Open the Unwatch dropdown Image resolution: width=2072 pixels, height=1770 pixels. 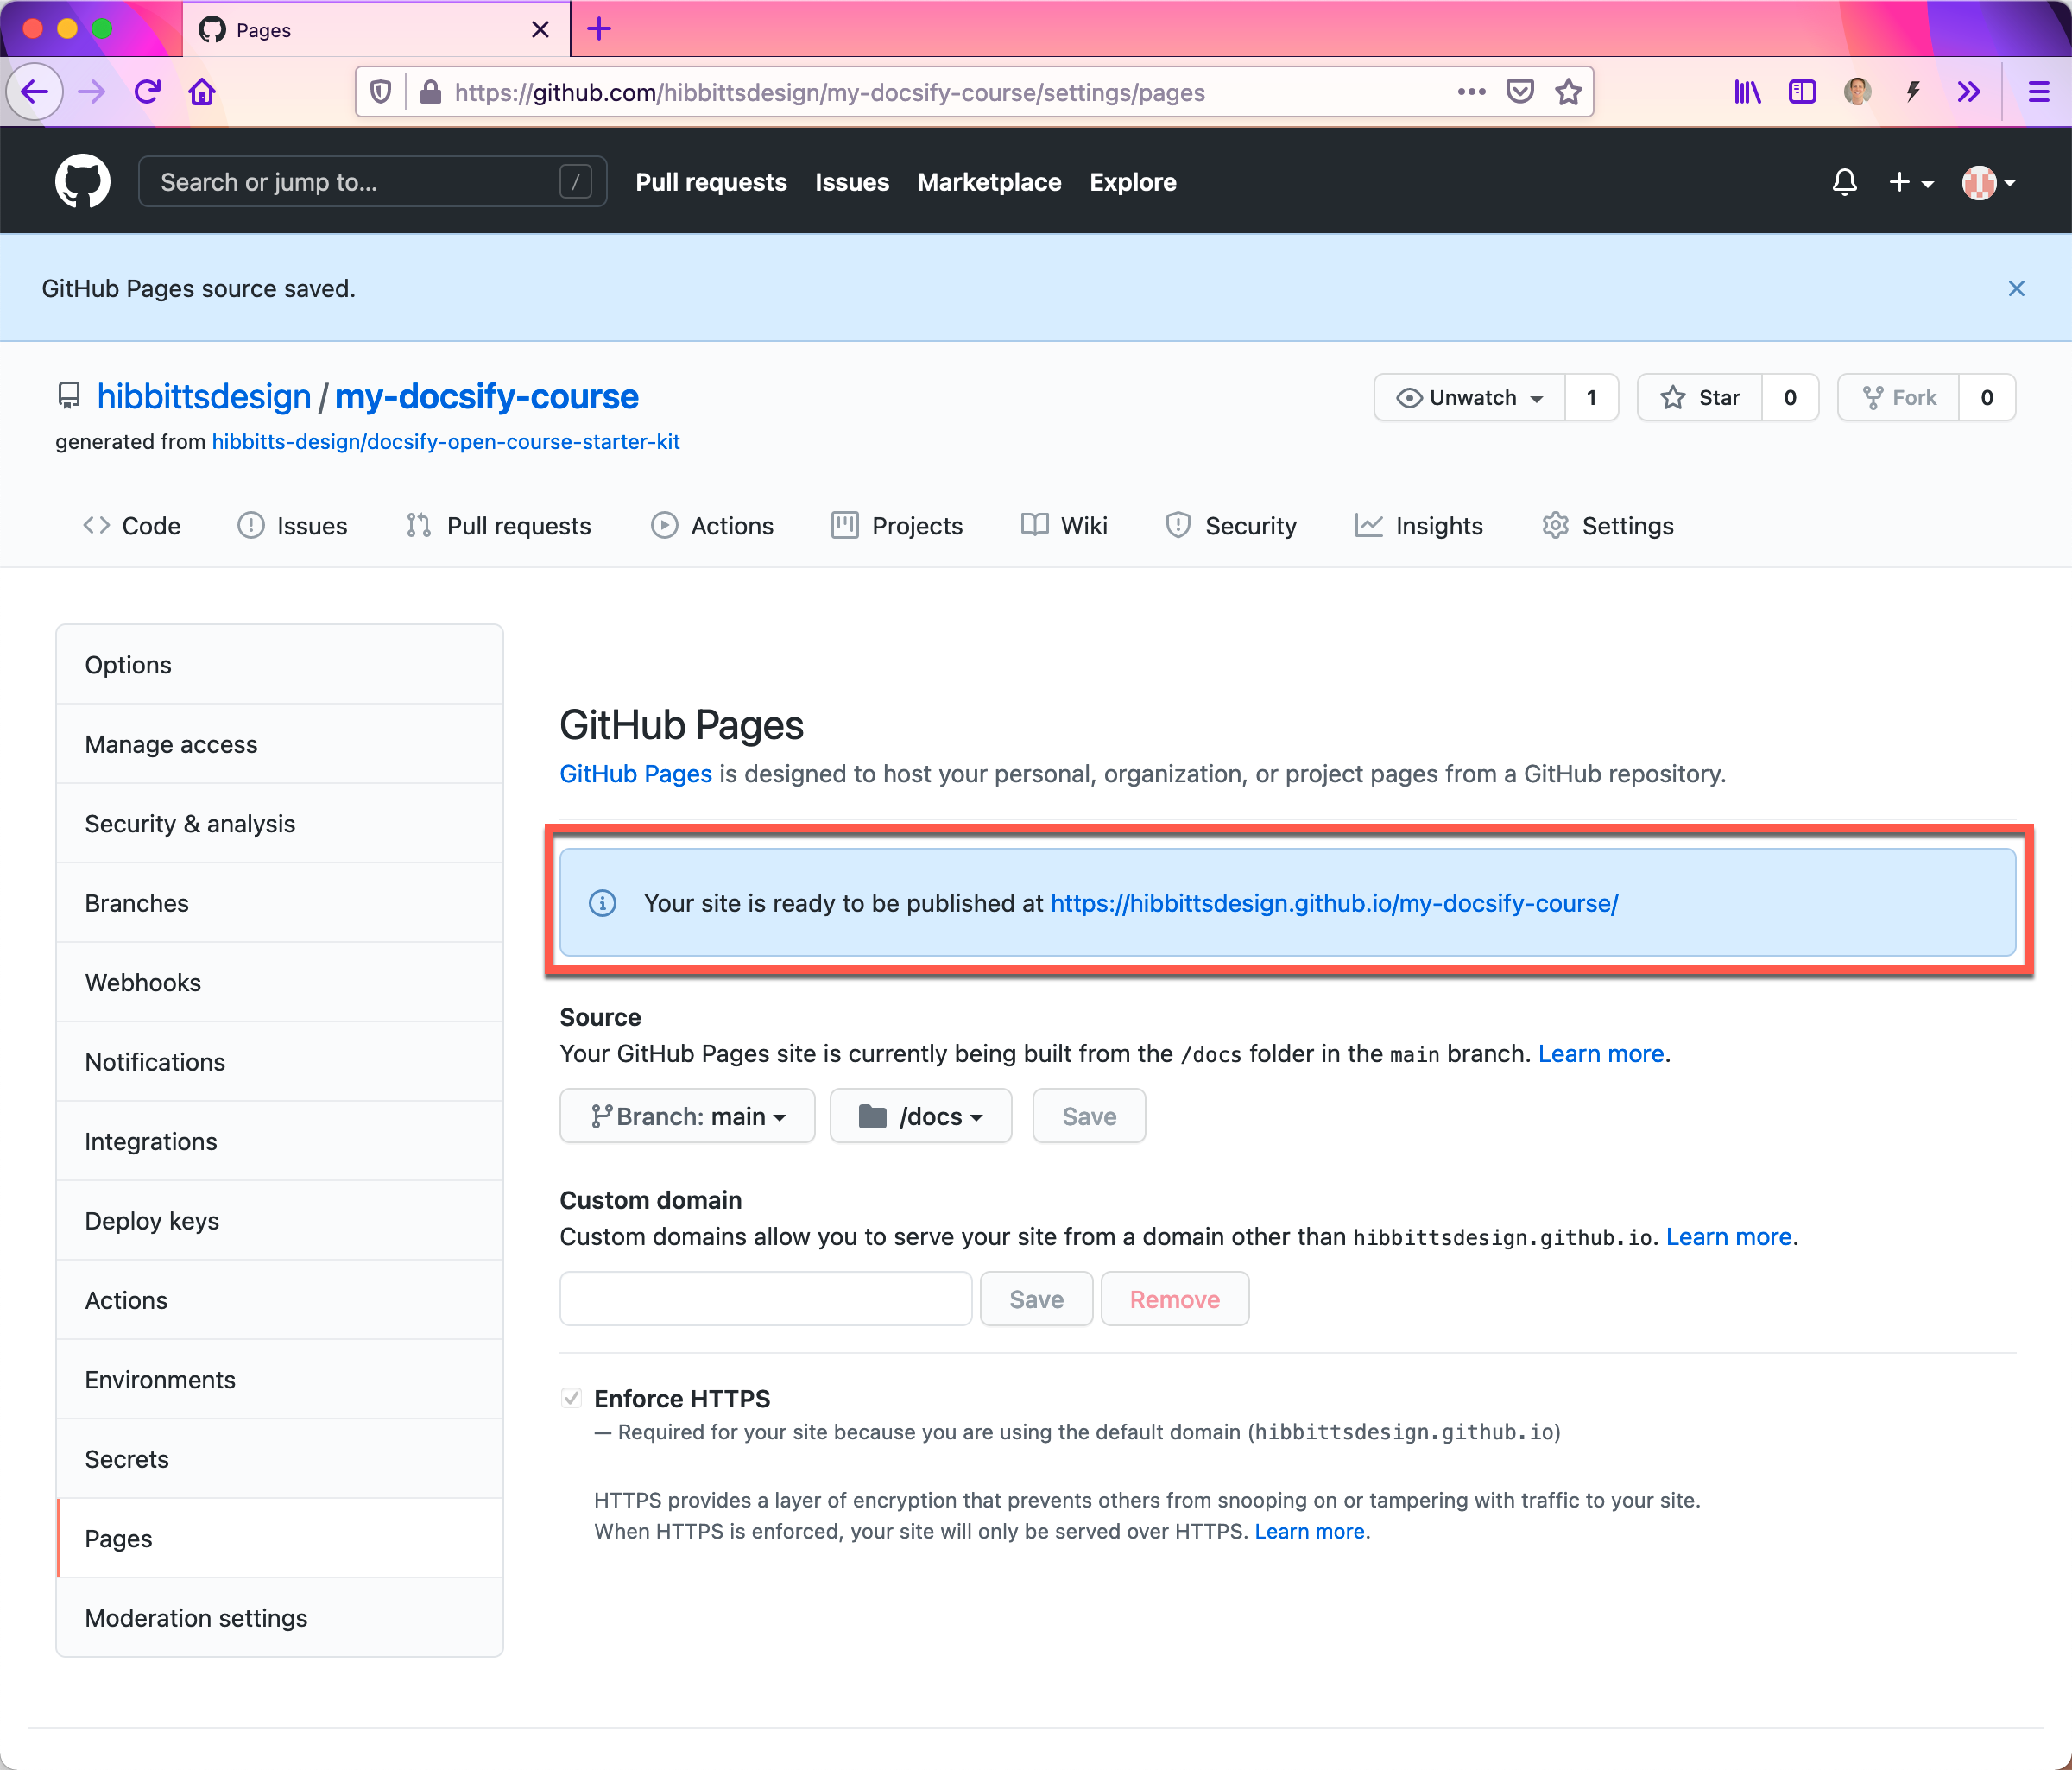pyautogui.click(x=1470, y=397)
